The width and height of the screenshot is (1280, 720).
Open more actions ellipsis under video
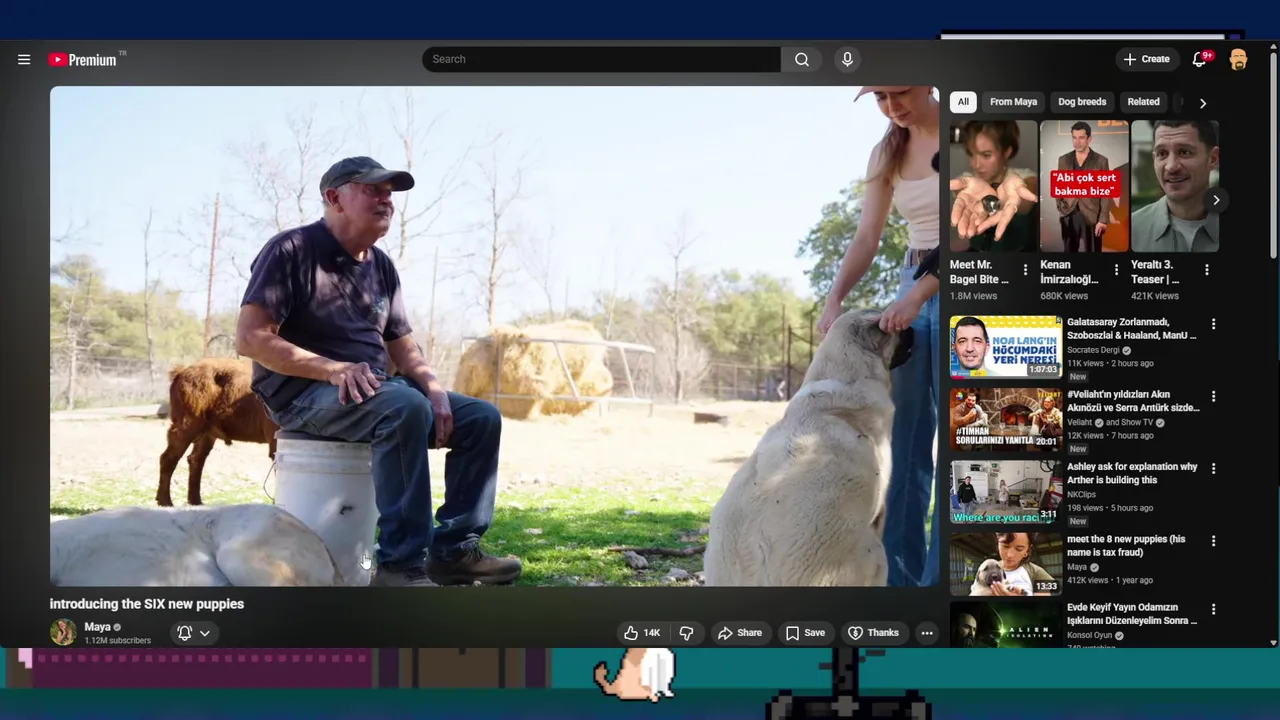click(x=927, y=633)
